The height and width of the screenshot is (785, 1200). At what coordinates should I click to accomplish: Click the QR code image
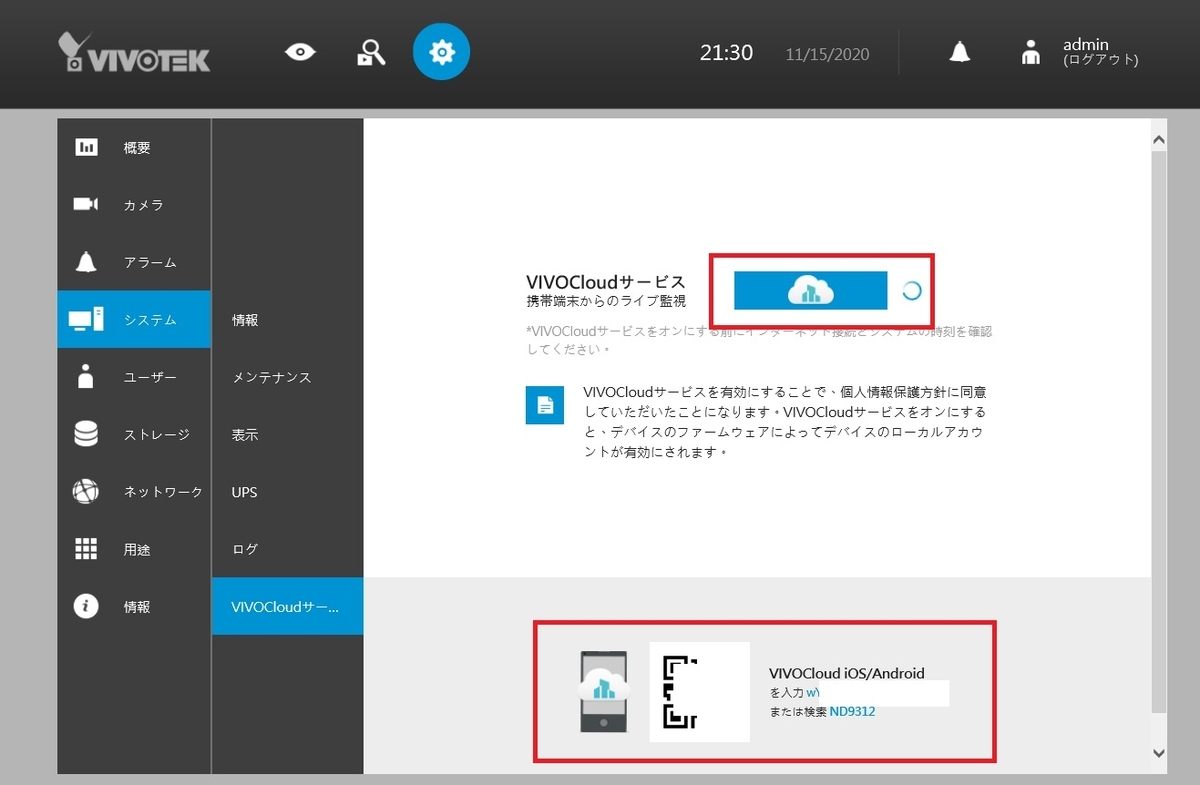700,692
